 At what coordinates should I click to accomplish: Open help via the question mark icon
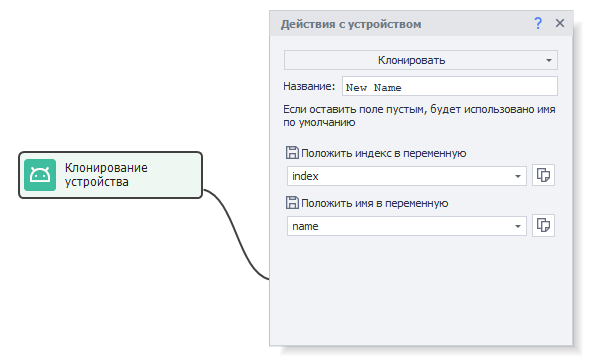pyautogui.click(x=538, y=23)
